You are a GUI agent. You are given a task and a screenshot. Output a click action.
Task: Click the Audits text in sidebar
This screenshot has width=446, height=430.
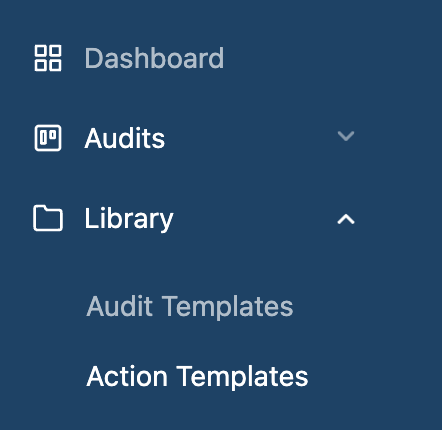click(125, 138)
